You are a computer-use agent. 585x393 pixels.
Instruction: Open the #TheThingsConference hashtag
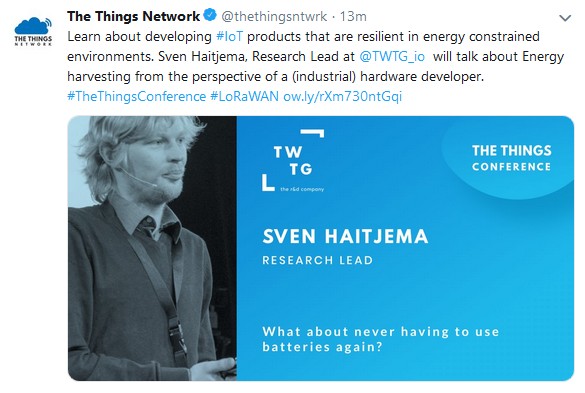point(137,96)
